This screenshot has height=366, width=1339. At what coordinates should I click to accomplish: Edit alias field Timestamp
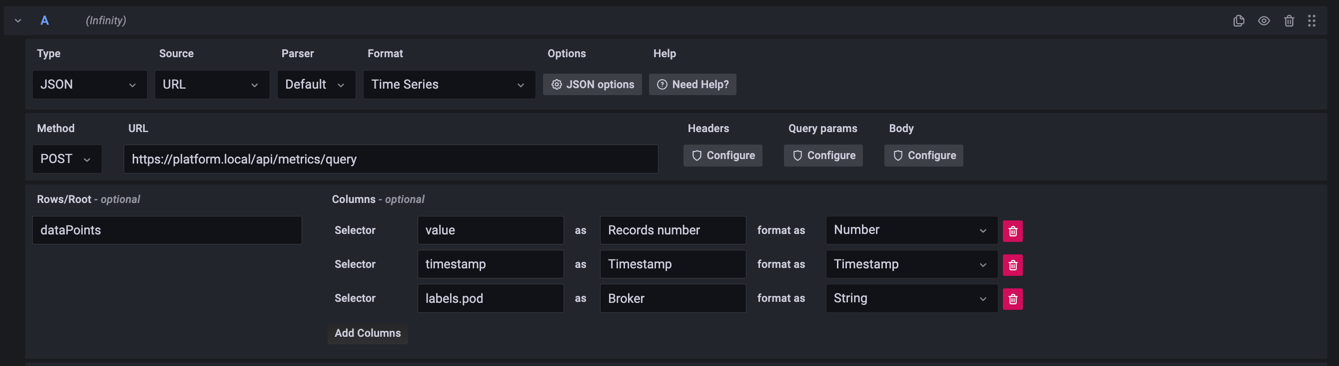[673, 264]
